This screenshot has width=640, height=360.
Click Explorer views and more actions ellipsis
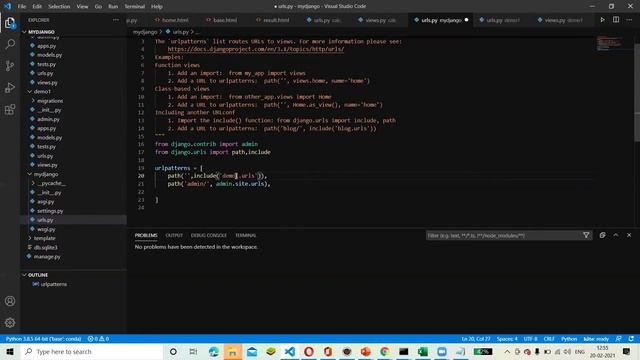click(x=116, y=20)
